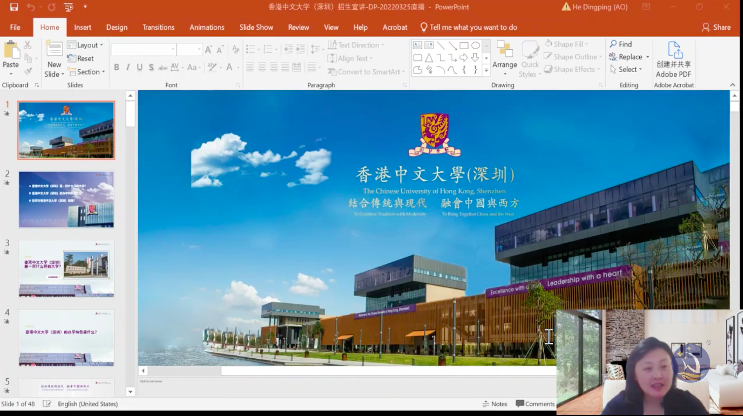Open the Arrange tool
This screenshot has width=743, height=416.
(504, 58)
